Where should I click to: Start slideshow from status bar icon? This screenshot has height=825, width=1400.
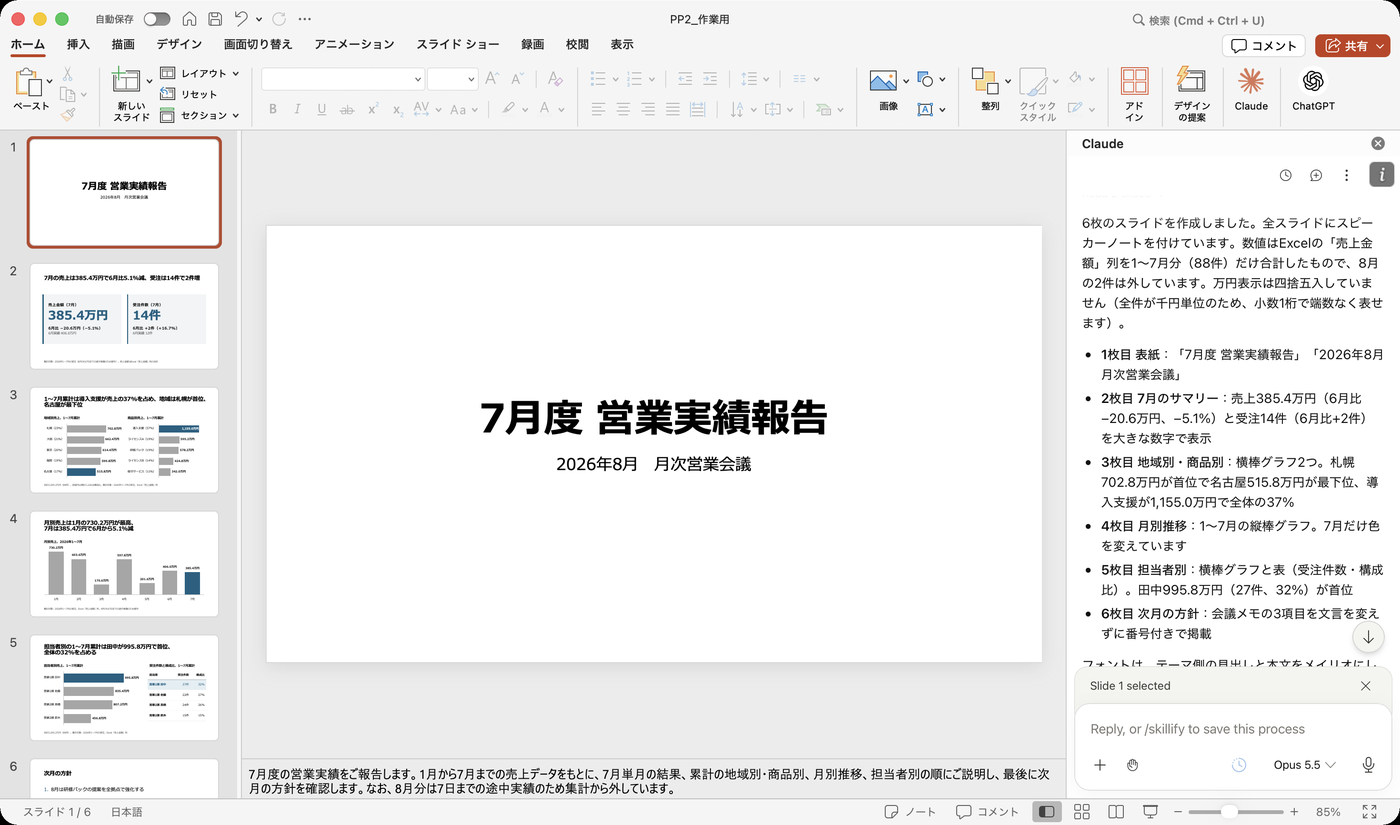click(1151, 812)
